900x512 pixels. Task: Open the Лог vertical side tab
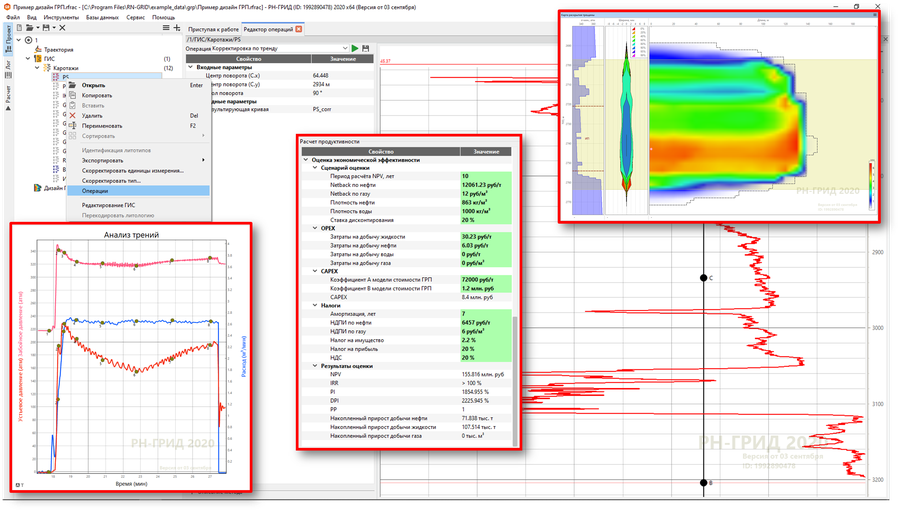[x=8, y=69]
